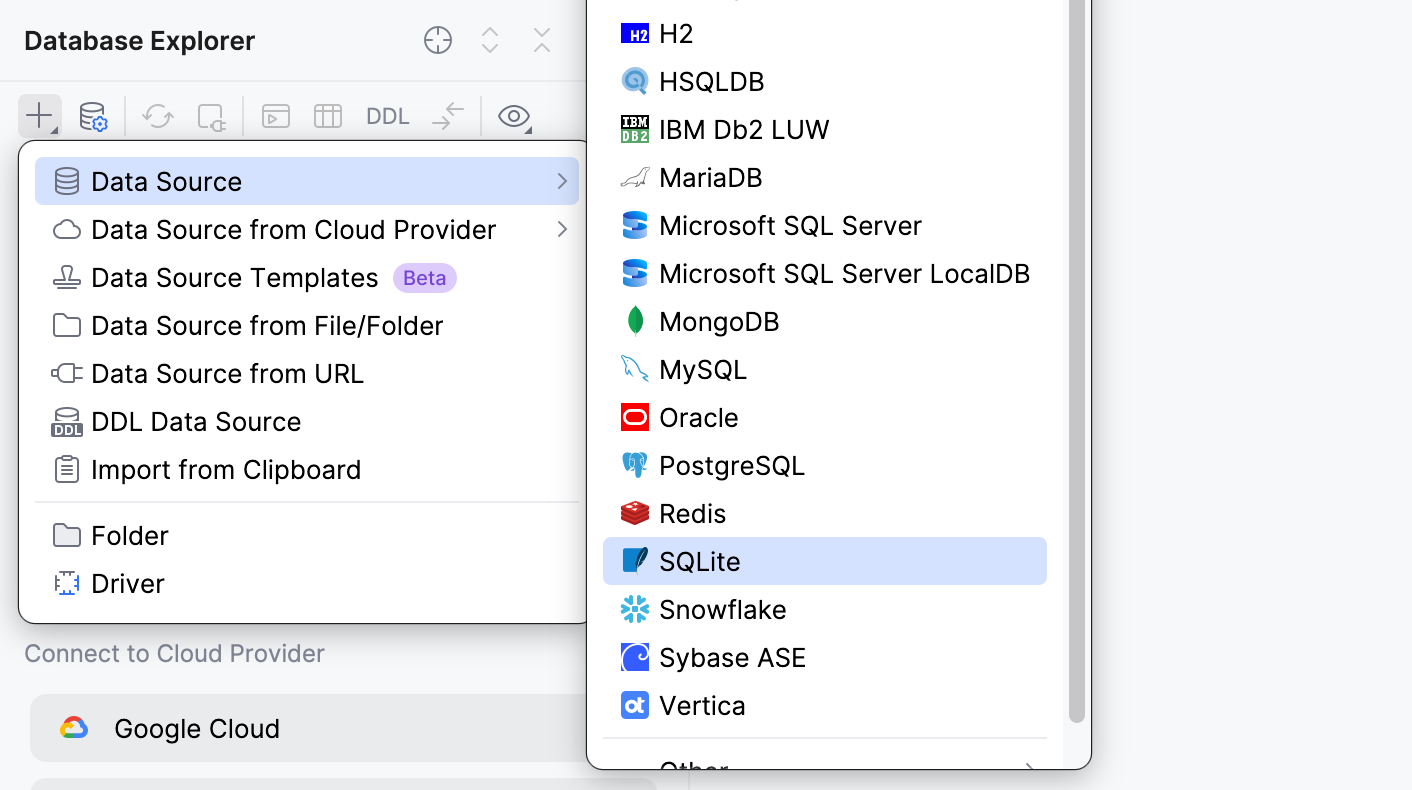Click the Select Opened File crosshair icon
The image size is (1412, 790).
(438, 41)
